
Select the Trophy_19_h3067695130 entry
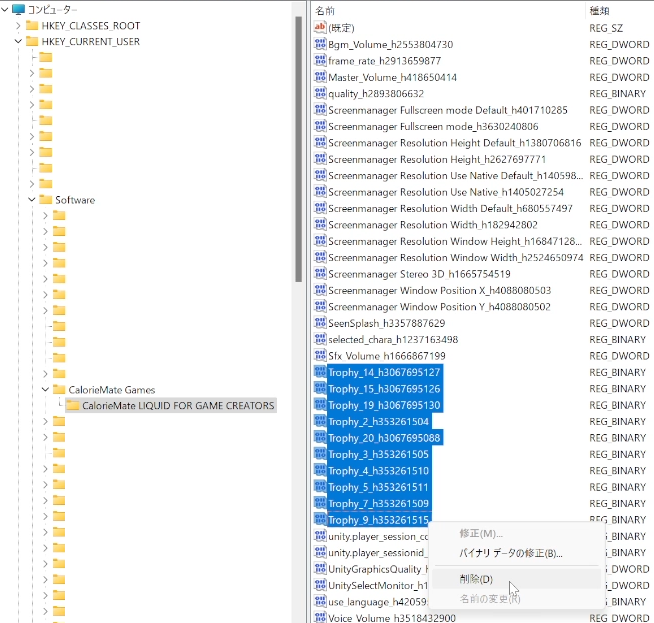384,405
